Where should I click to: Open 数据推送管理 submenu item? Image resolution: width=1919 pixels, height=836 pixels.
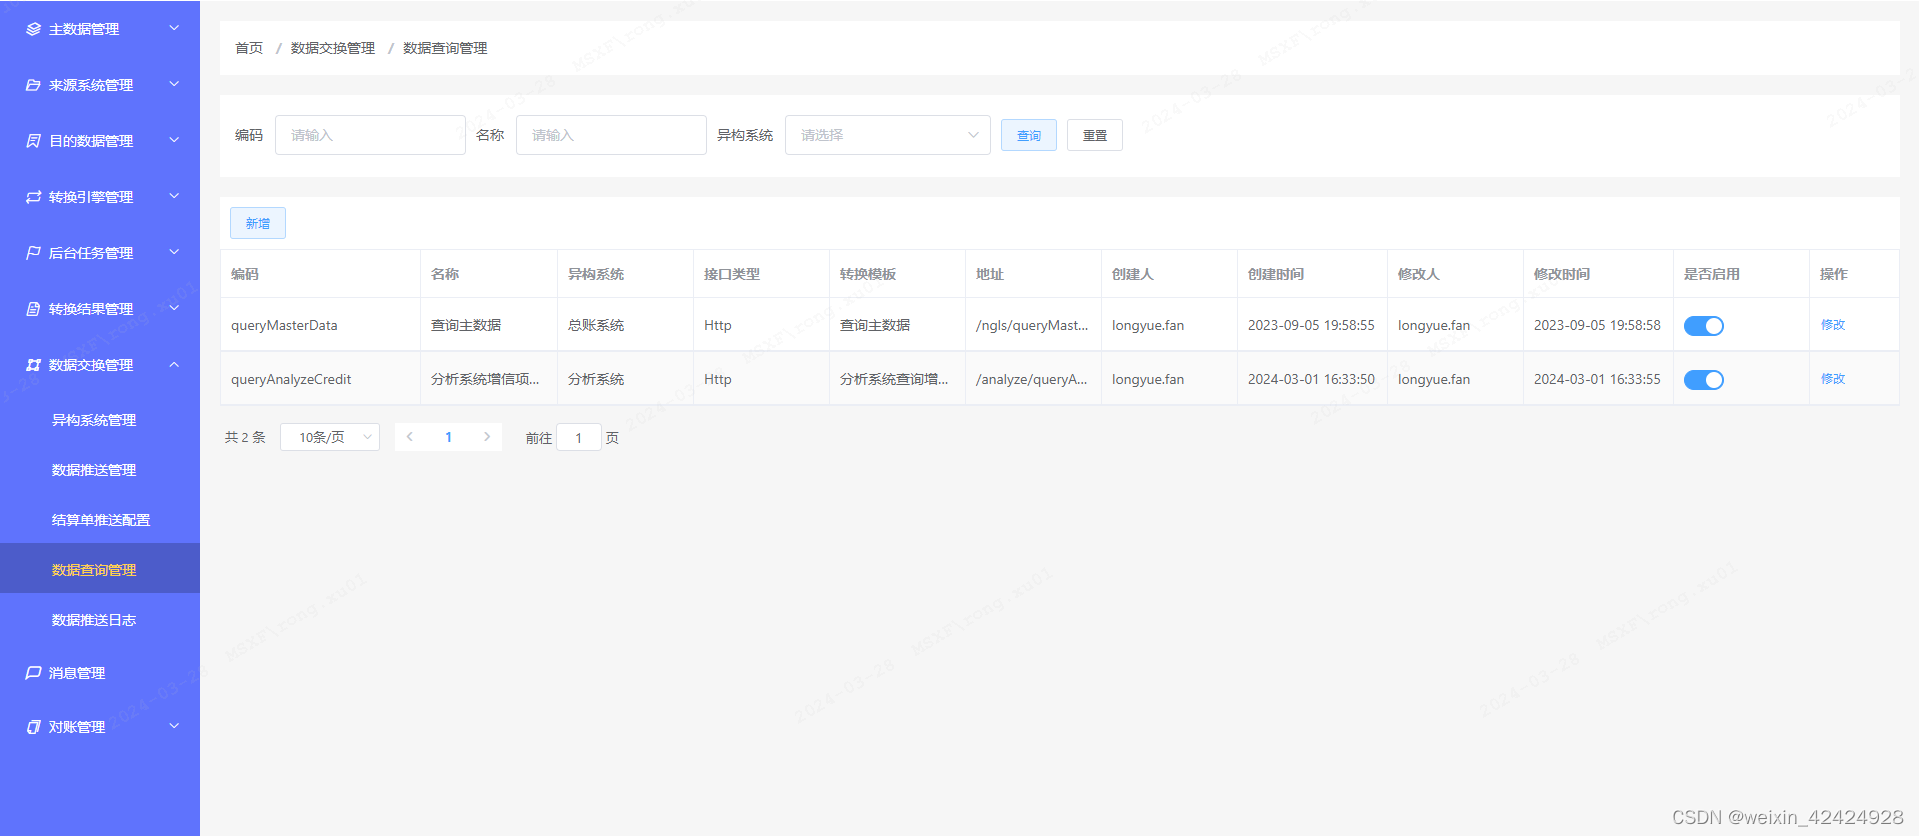pos(100,470)
